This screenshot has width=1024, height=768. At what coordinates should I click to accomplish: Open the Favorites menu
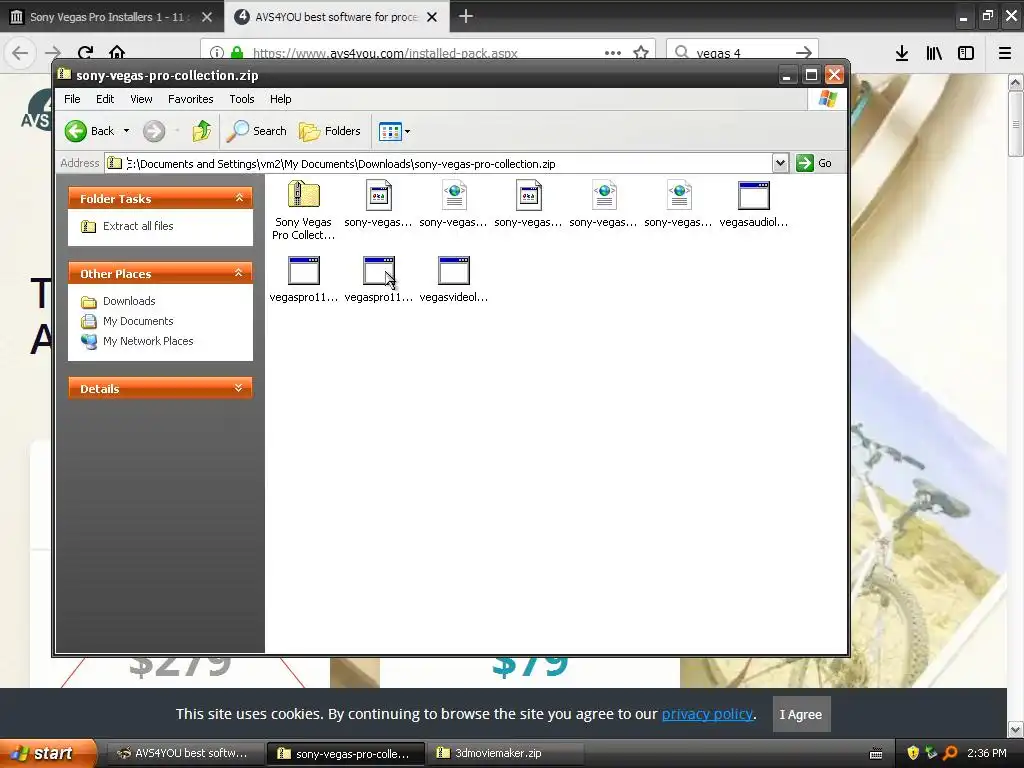pyautogui.click(x=191, y=99)
